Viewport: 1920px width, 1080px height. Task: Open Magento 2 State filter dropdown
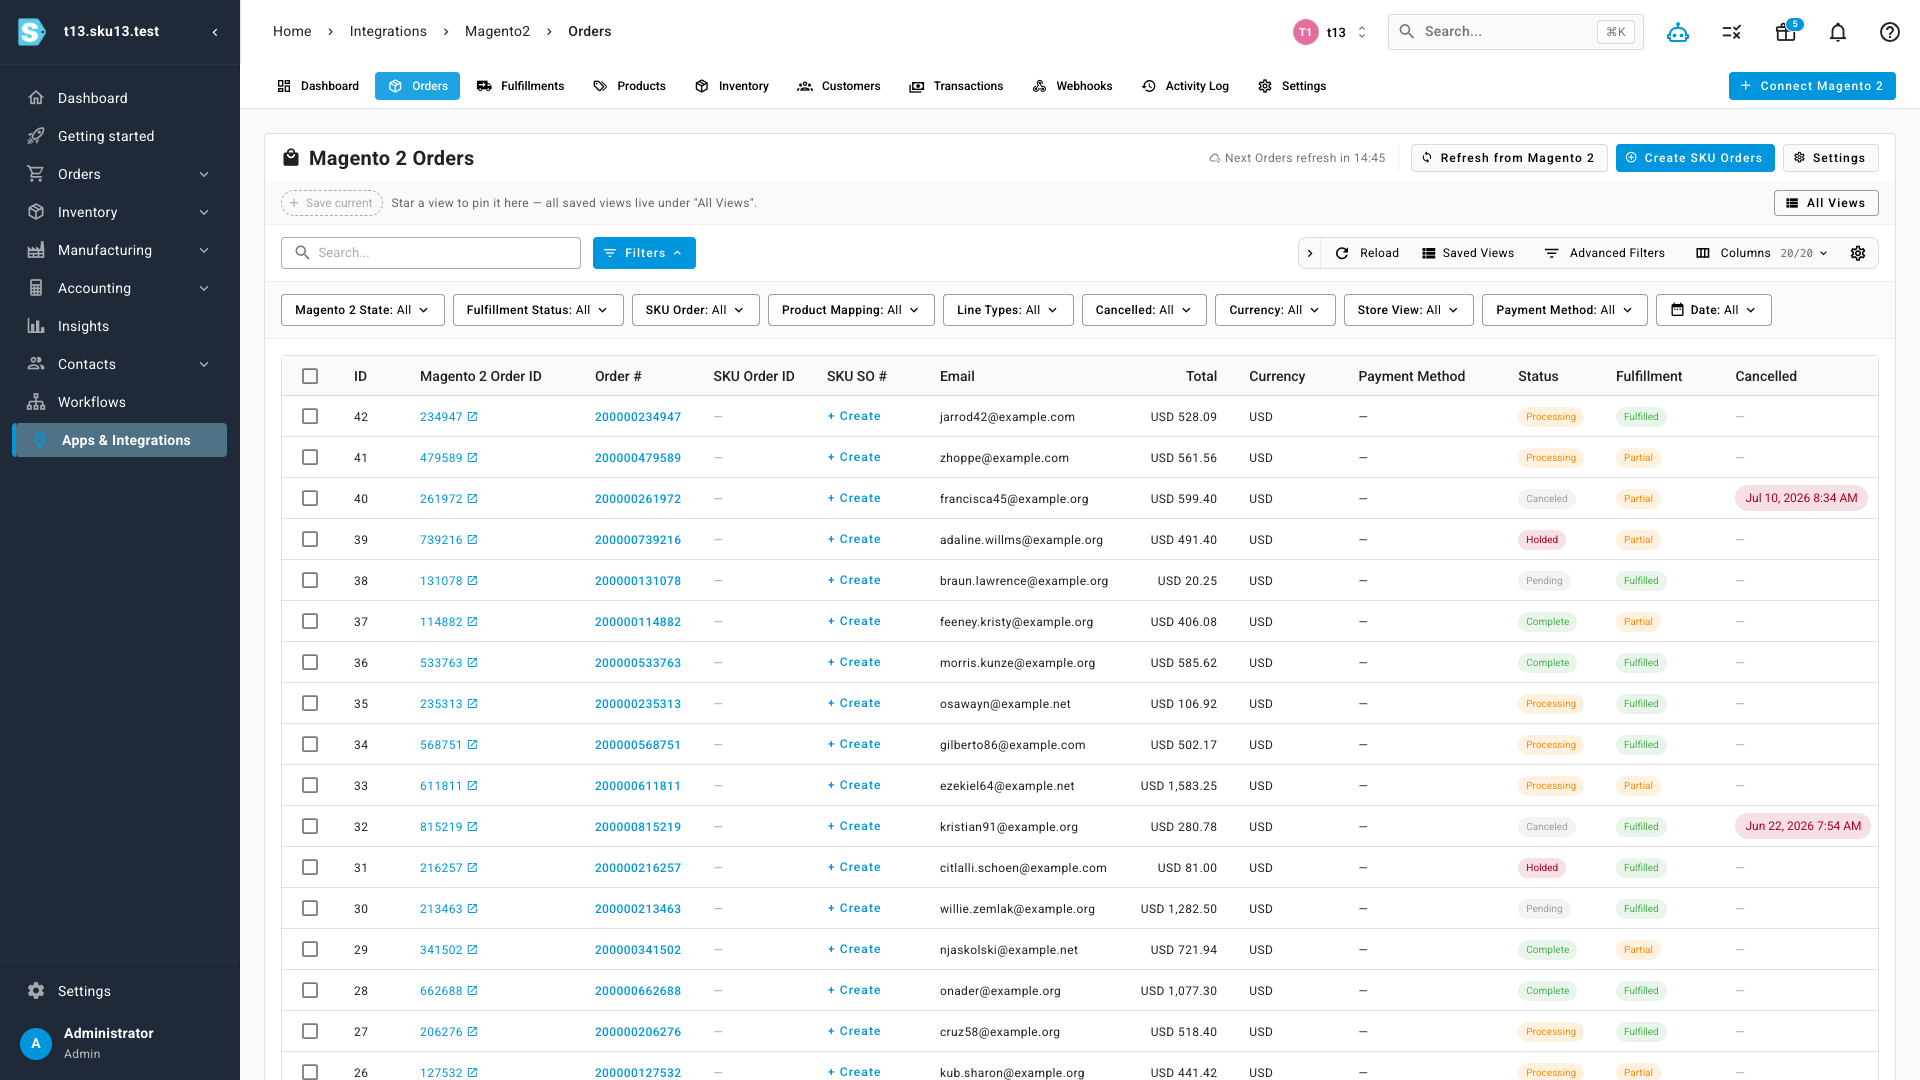coord(362,310)
